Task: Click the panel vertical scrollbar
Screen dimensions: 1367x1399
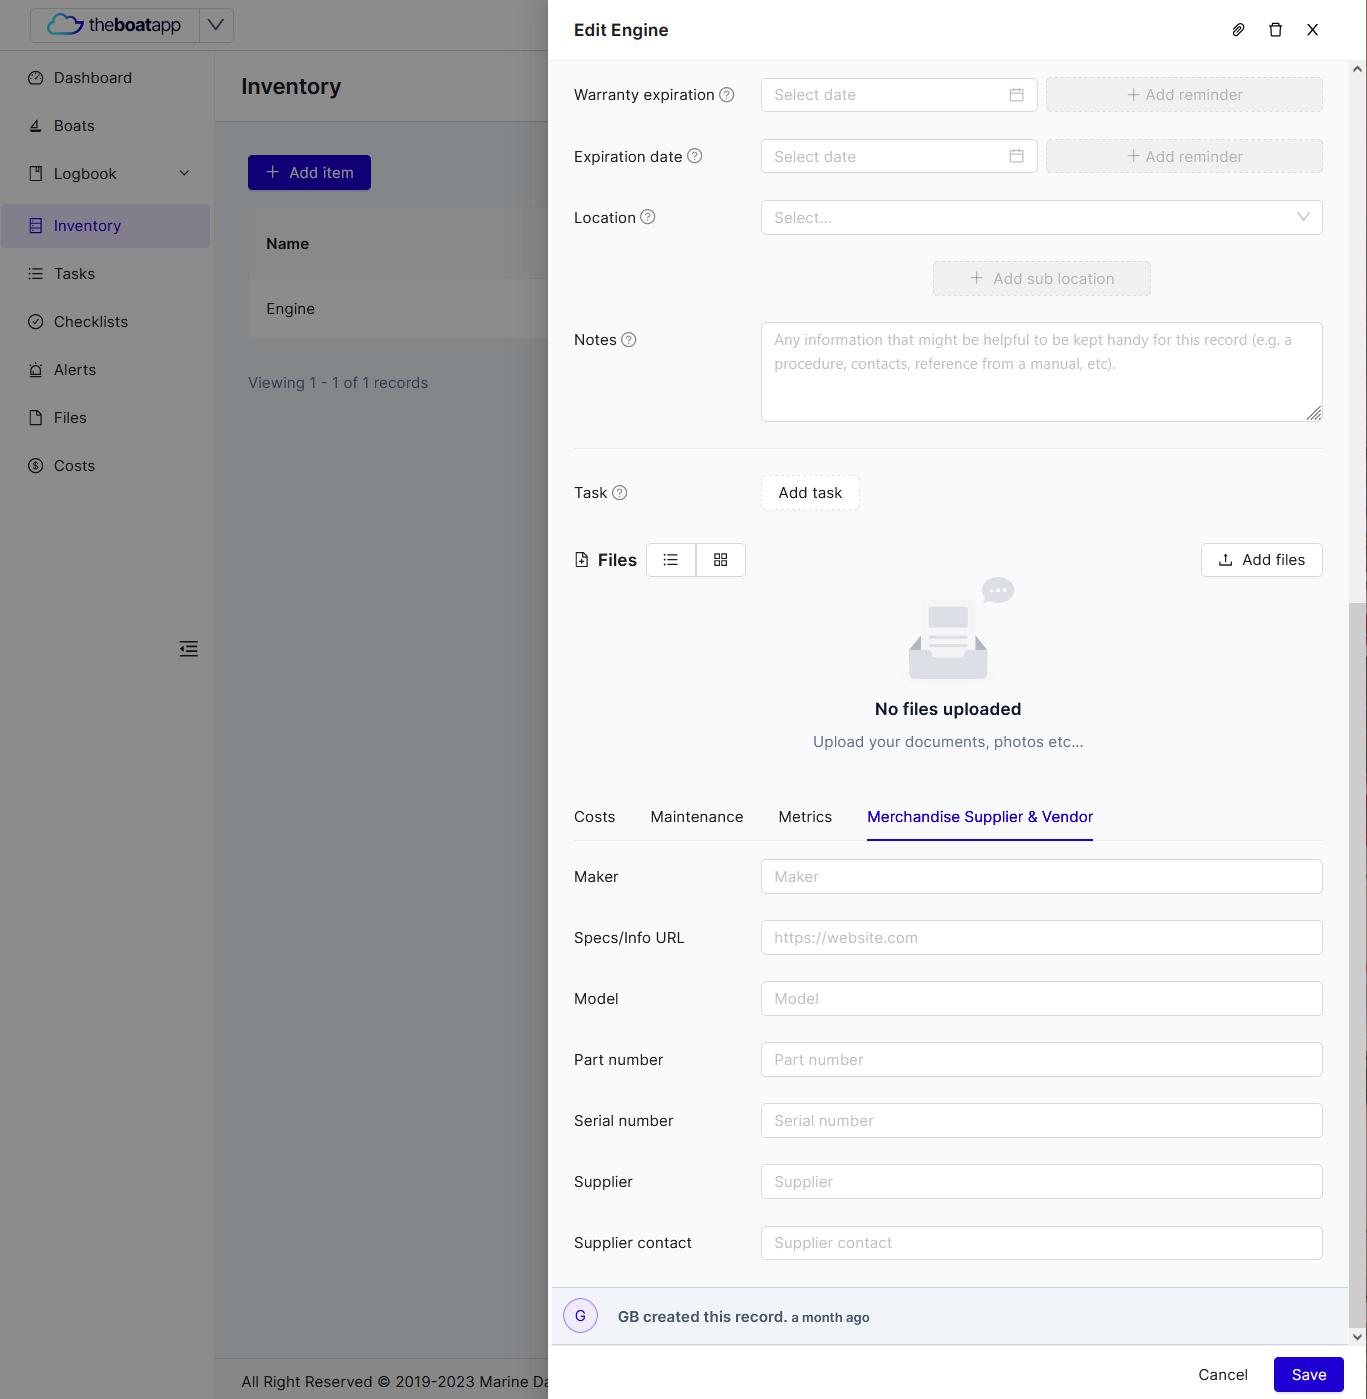Action: click(1357, 962)
